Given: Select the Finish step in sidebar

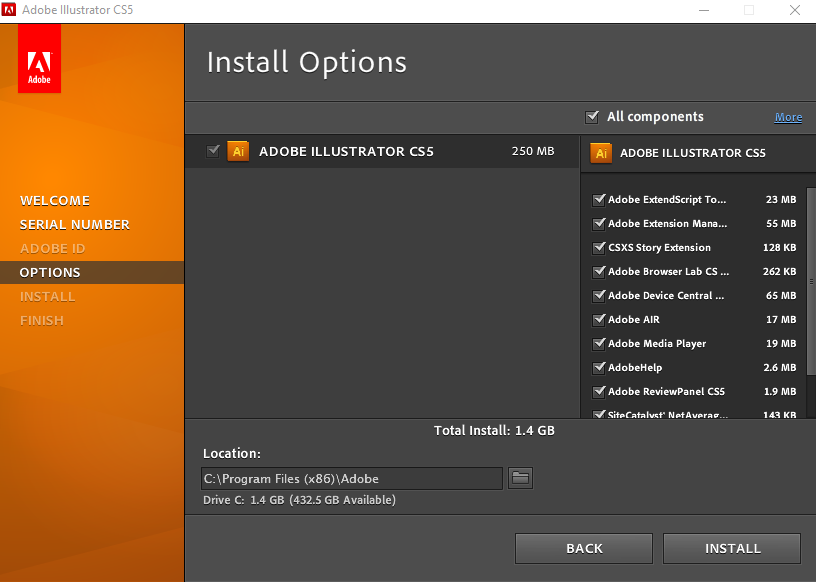Looking at the screenshot, I should (x=42, y=320).
